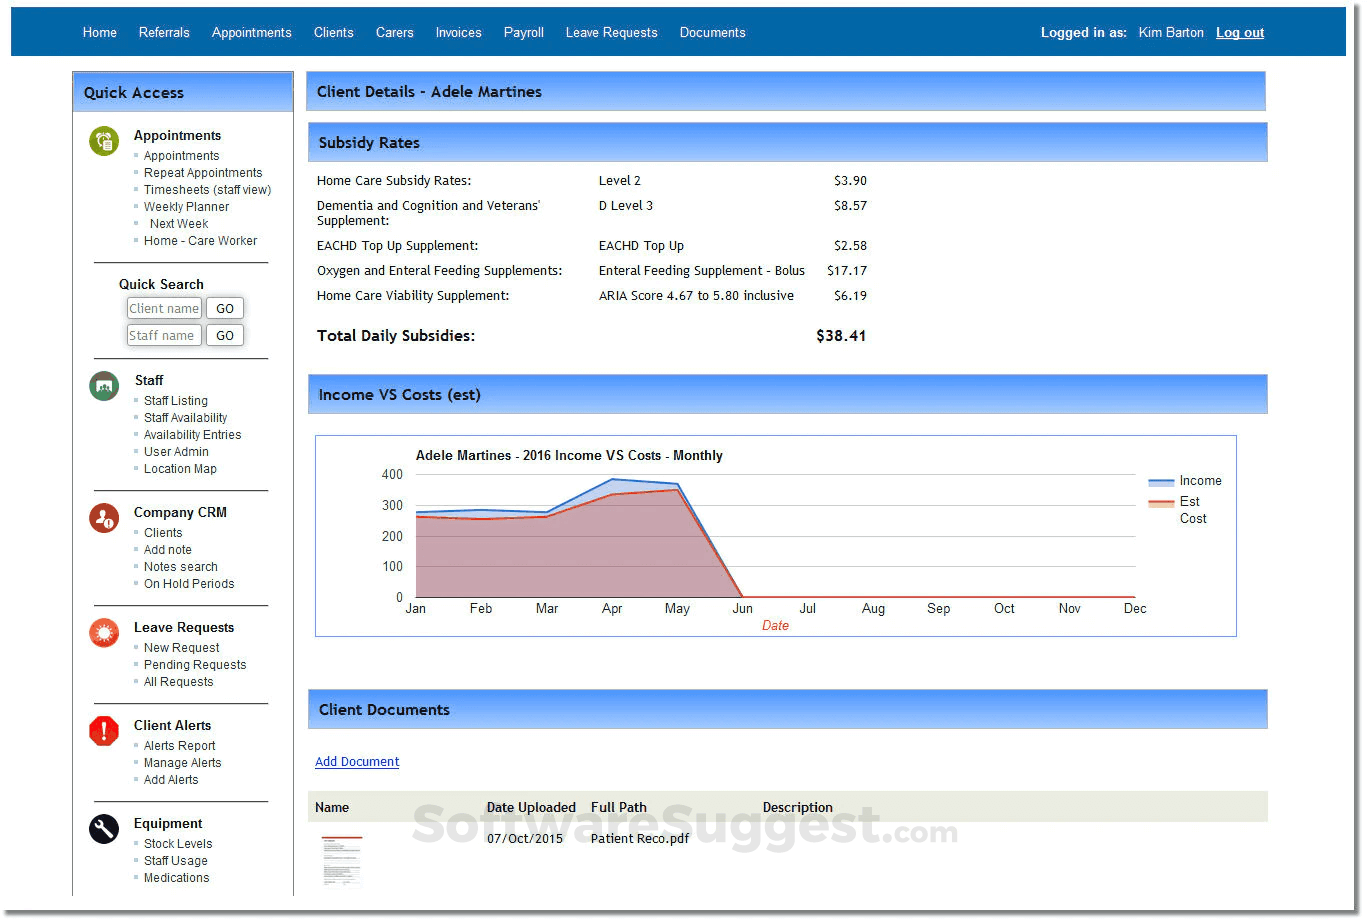
Task: Click the Client Alerts warning icon
Action: pyautogui.click(x=104, y=731)
